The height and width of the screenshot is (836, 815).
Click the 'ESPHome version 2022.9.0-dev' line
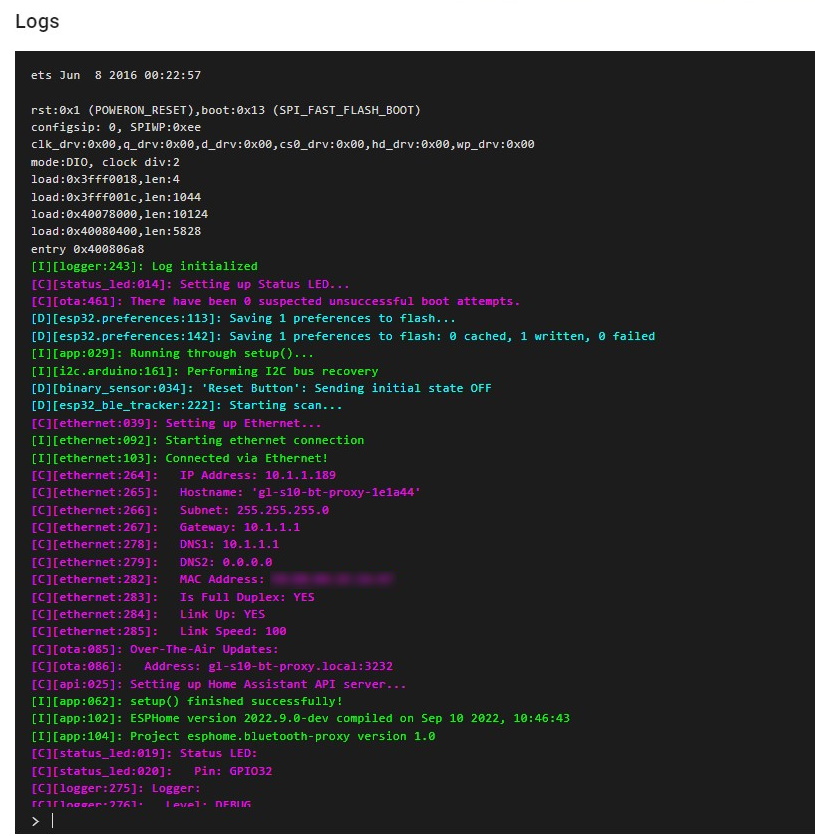300,718
